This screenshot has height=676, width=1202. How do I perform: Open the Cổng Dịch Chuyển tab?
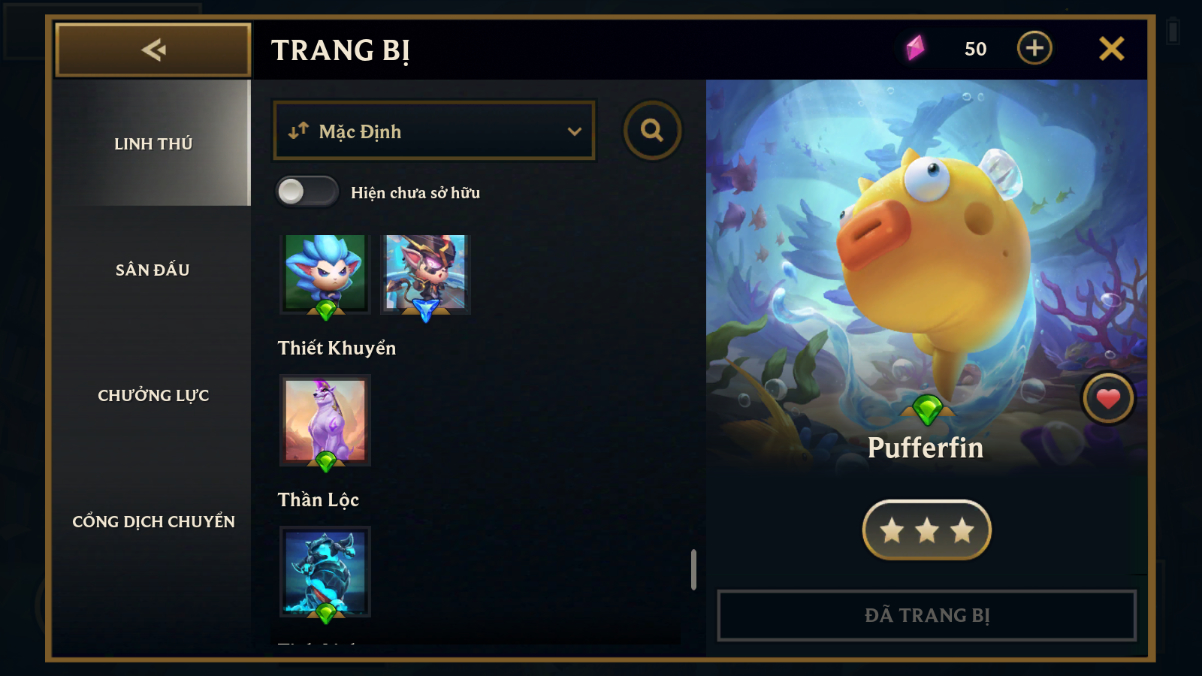pyautogui.click(x=153, y=521)
